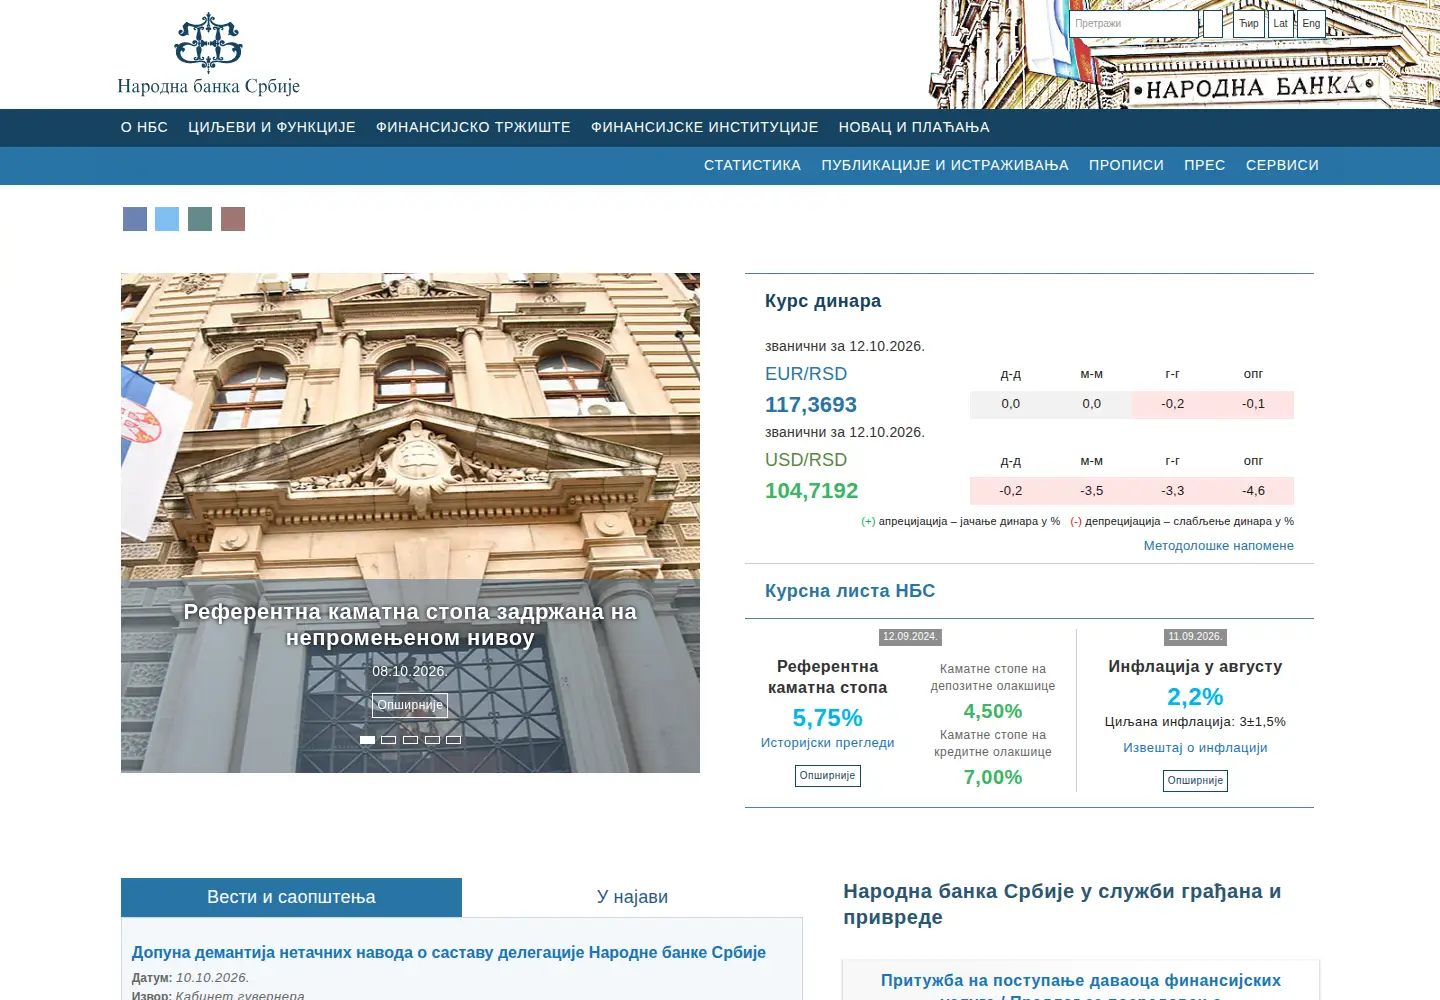Select fourth carousel slide indicator
1440x1000 pixels.
pyautogui.click(x=432, y=740)
